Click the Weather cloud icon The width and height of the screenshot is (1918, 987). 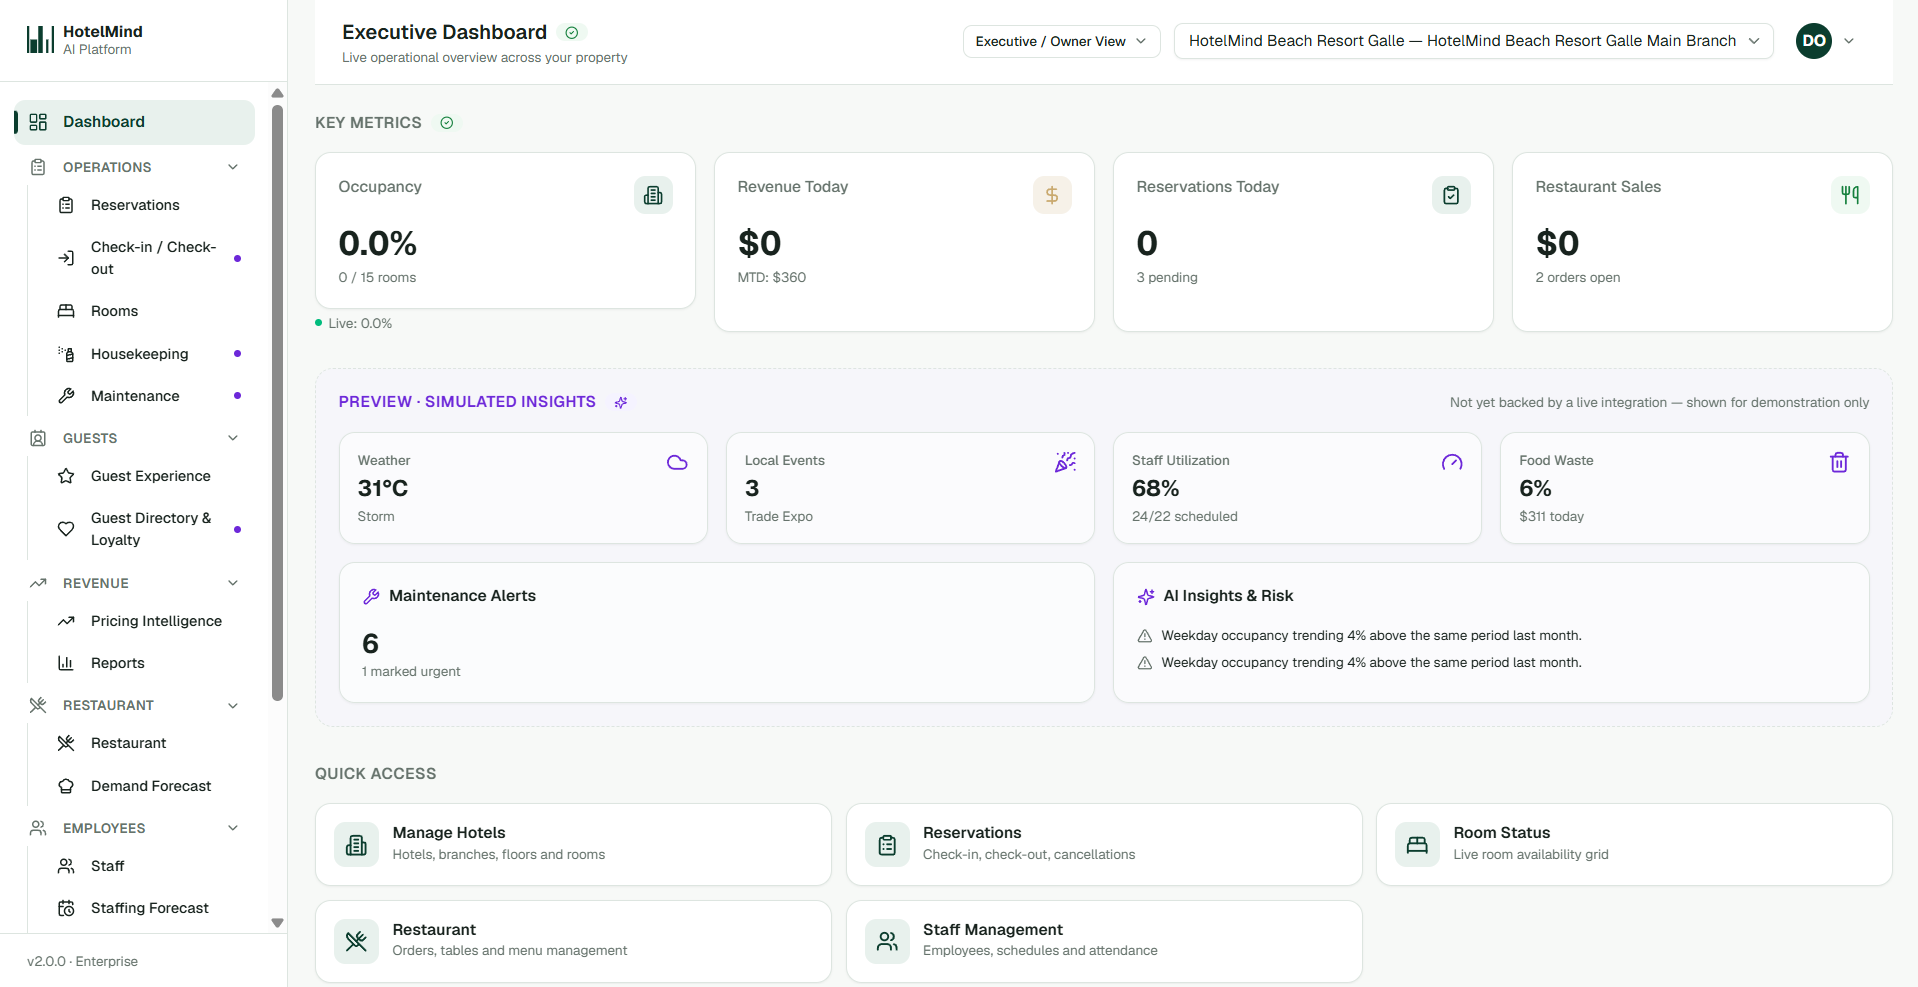tap(677, 462)
